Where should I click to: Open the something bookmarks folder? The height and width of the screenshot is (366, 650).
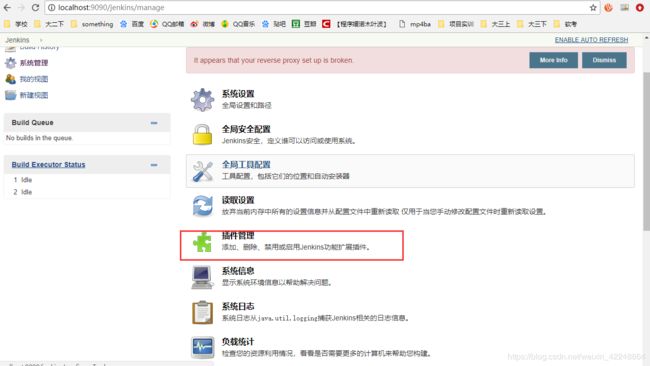(92, 24)
